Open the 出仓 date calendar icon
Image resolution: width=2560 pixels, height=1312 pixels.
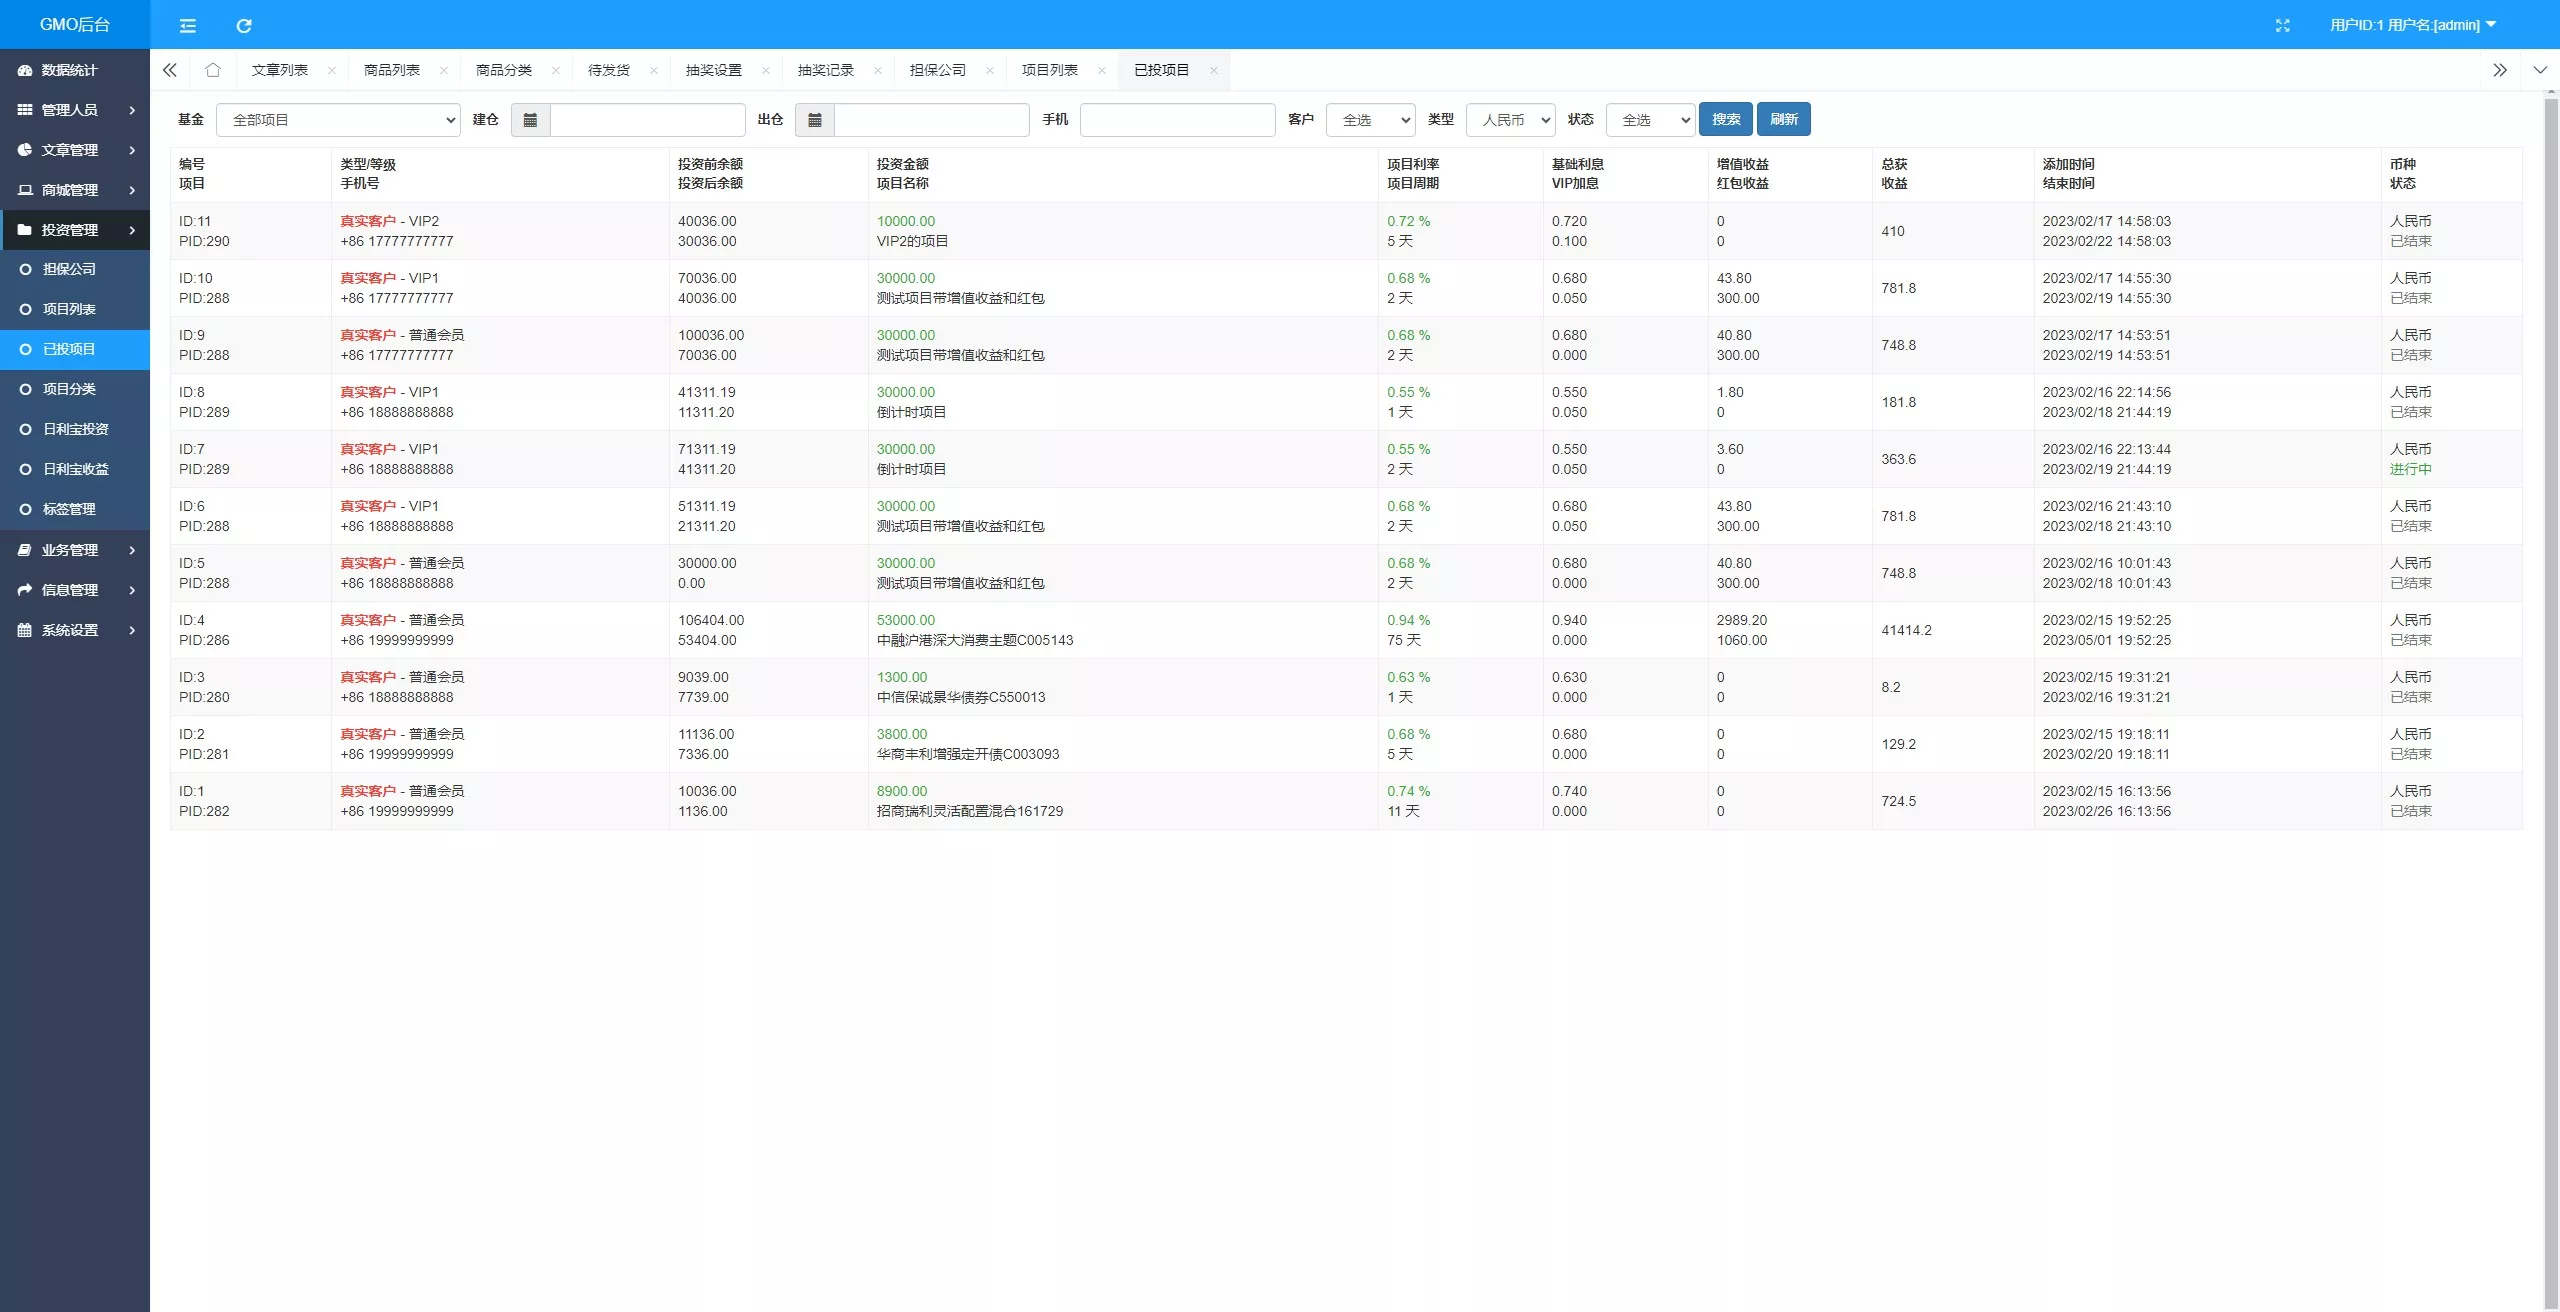(x=815, y=120)
